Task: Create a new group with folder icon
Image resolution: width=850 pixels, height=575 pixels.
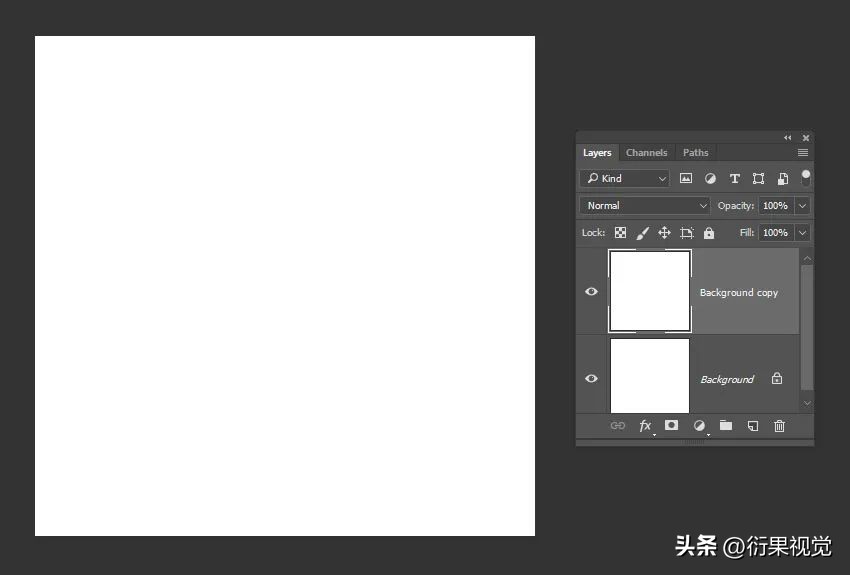Action: pyautogui.click(x=726, y=425)
